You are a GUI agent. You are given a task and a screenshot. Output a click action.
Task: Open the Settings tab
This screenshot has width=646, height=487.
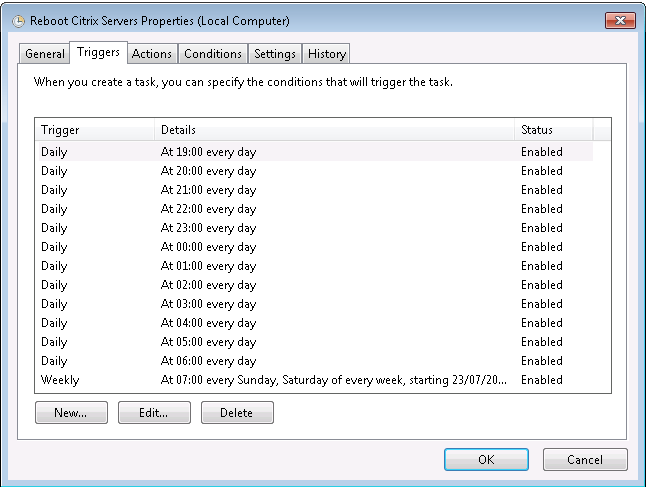point(275,54)
